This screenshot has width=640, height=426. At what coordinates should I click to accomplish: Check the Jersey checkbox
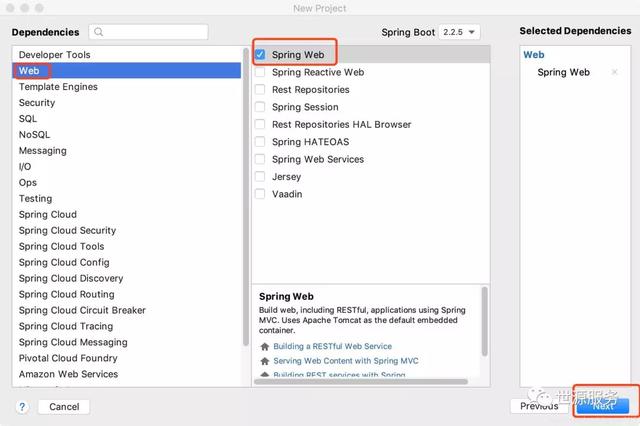(x=260, y=177)
